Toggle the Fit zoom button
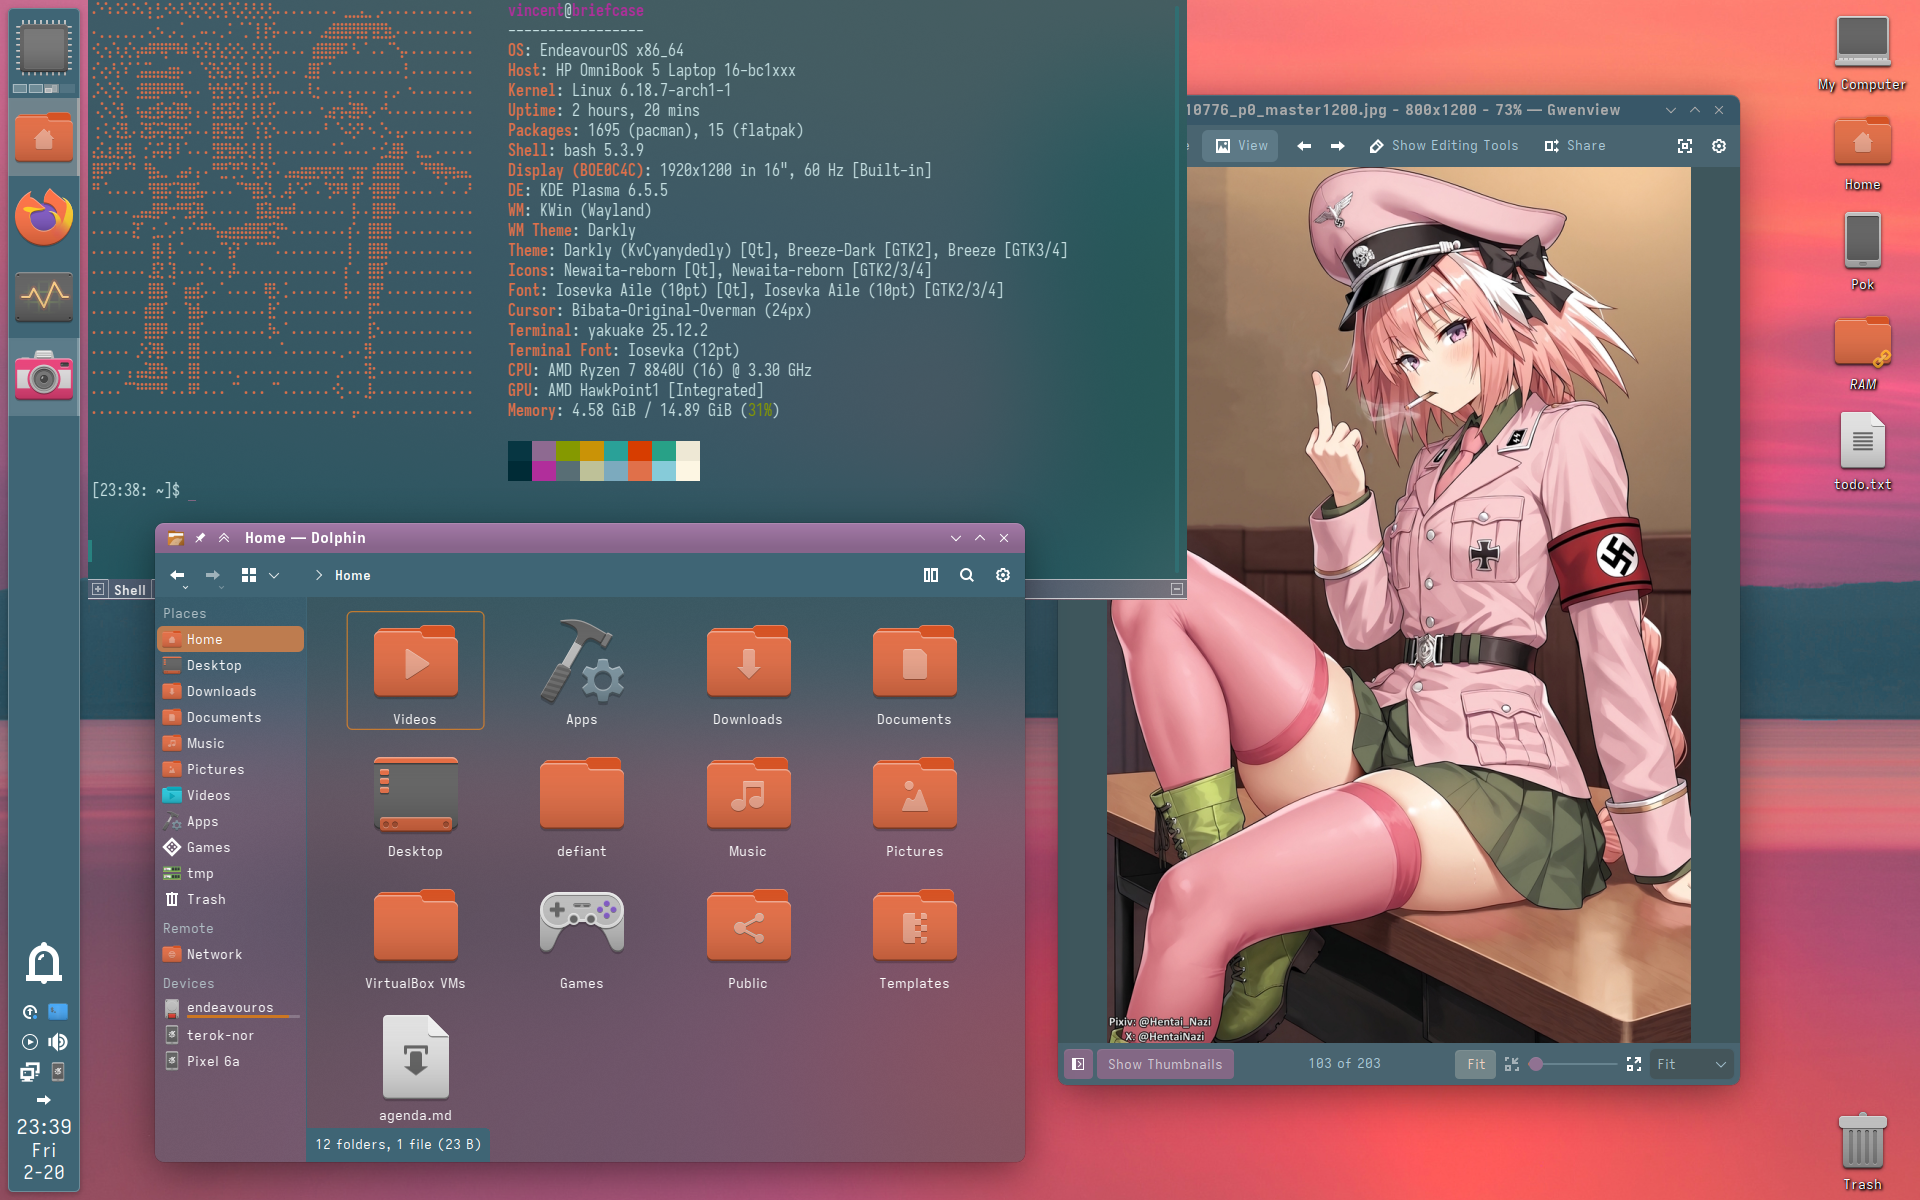This screenshot has height=1200, width=1920. point(1475,1064)
